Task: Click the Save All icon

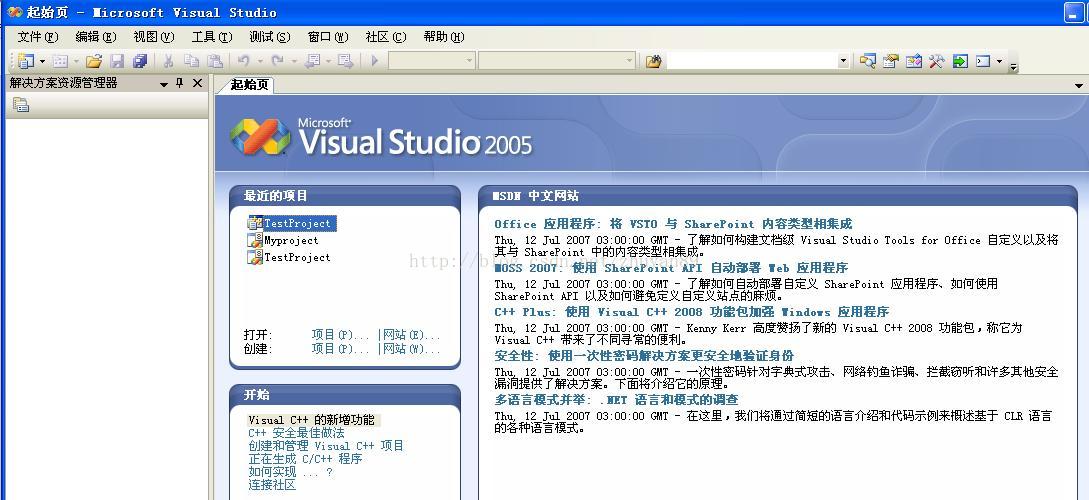Action: coord(140,61)
